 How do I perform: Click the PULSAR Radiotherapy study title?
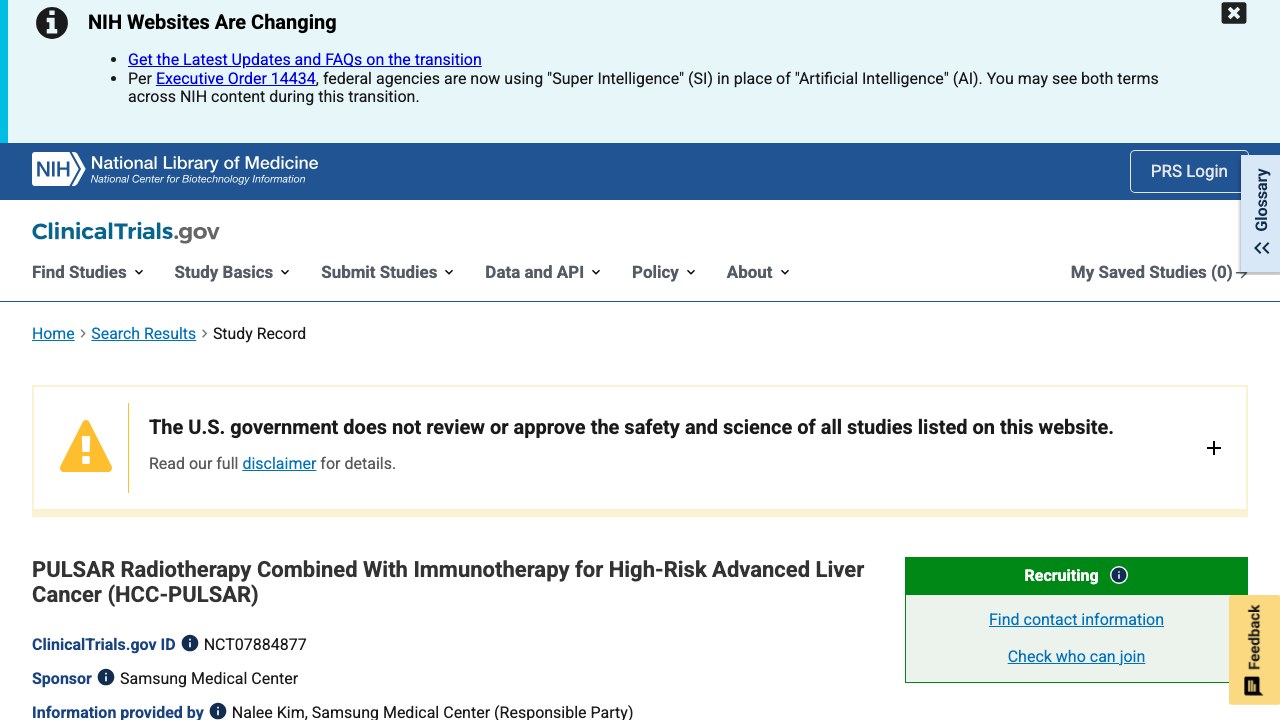coord(448,582)
